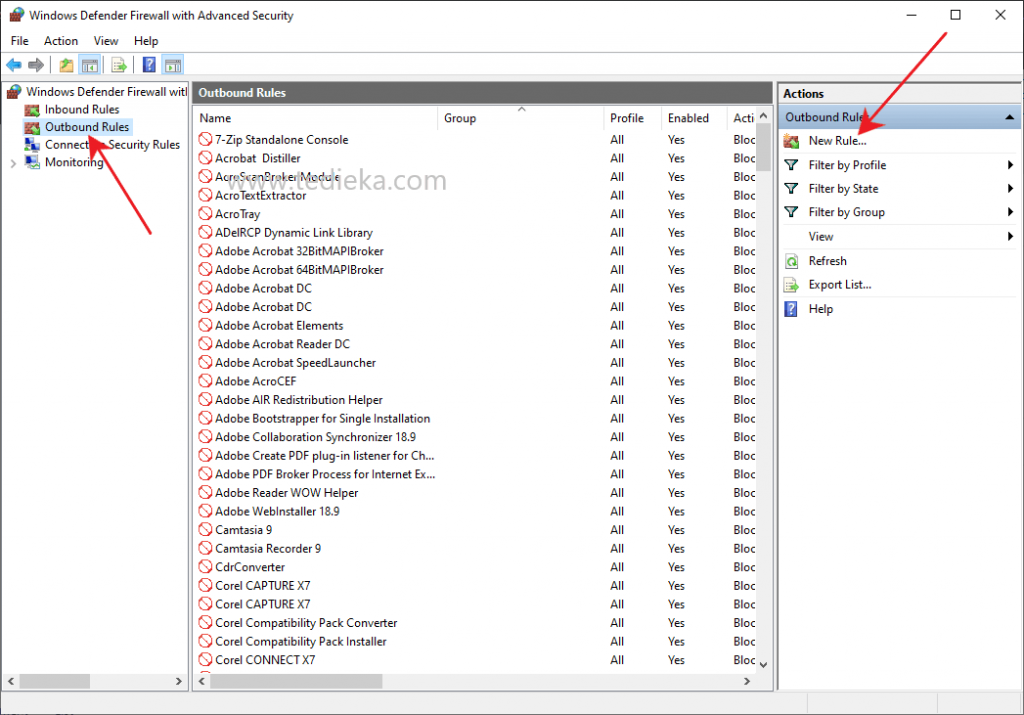Open the Help menu in menu bar
Screen dimensions: 1024x715
pos(146,40)
